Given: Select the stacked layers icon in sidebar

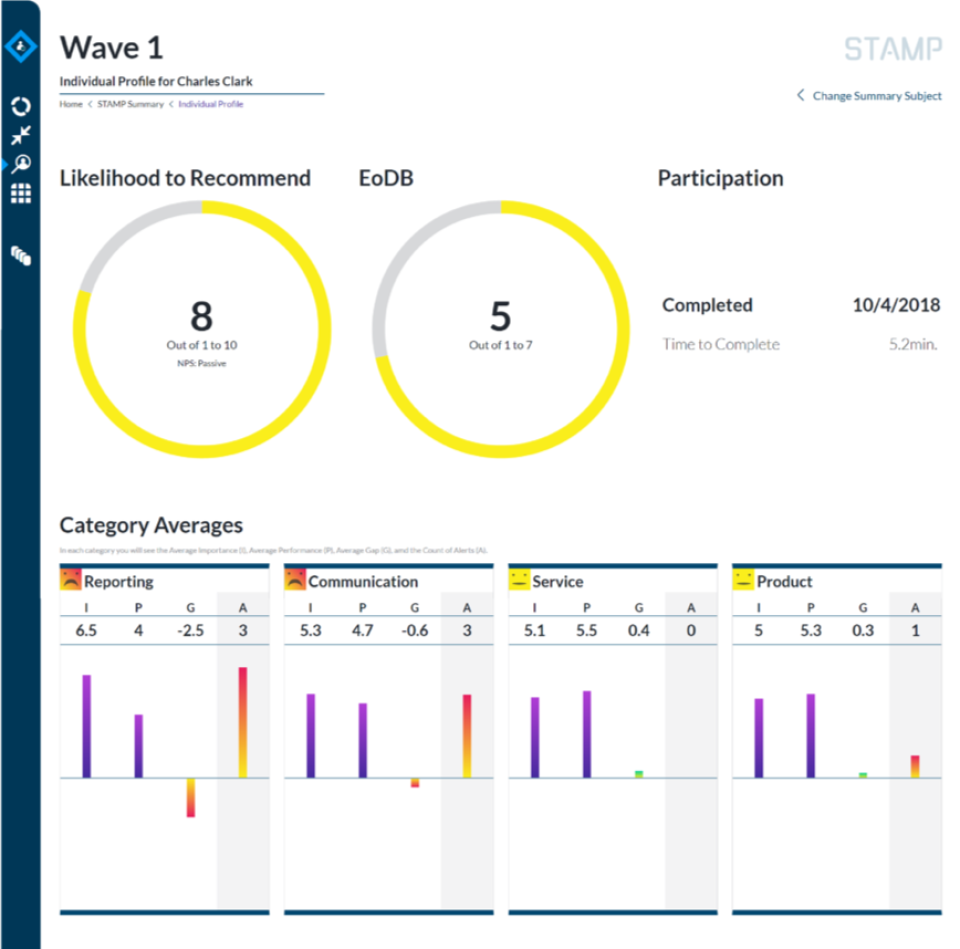Looking at the screenshot, I should pyautogui.click(x=22, y=256).
